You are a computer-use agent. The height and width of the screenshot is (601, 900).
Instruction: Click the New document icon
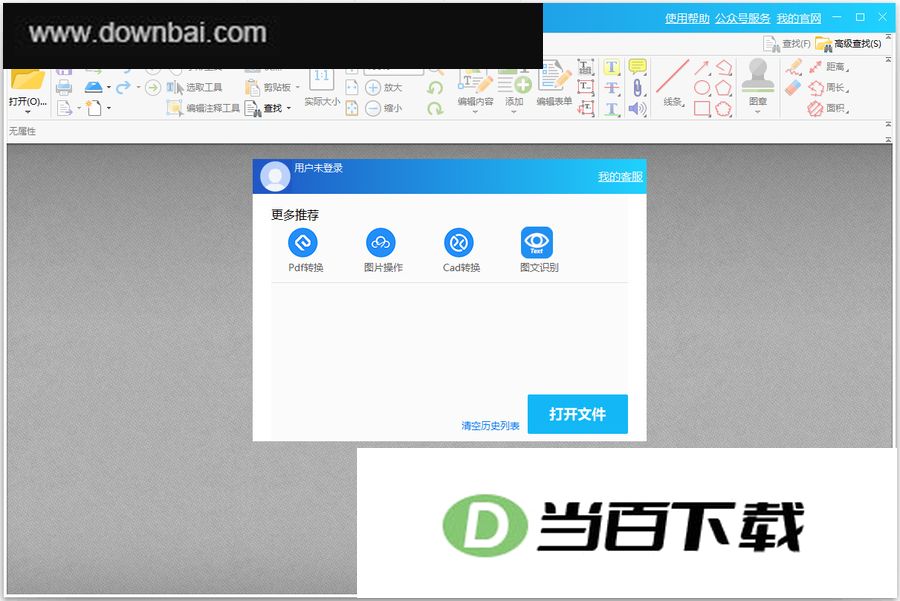(93, 108)
